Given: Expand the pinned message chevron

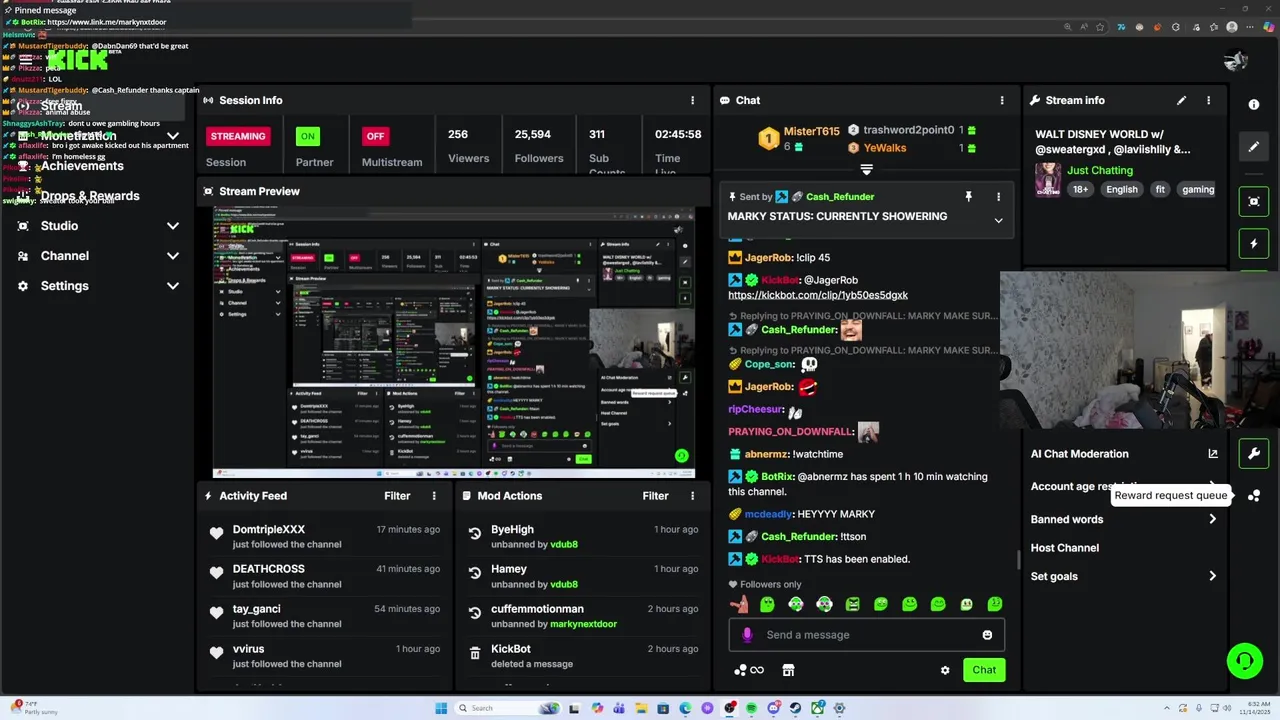Looking at the screenshot, I should click(x=998, y=220).
